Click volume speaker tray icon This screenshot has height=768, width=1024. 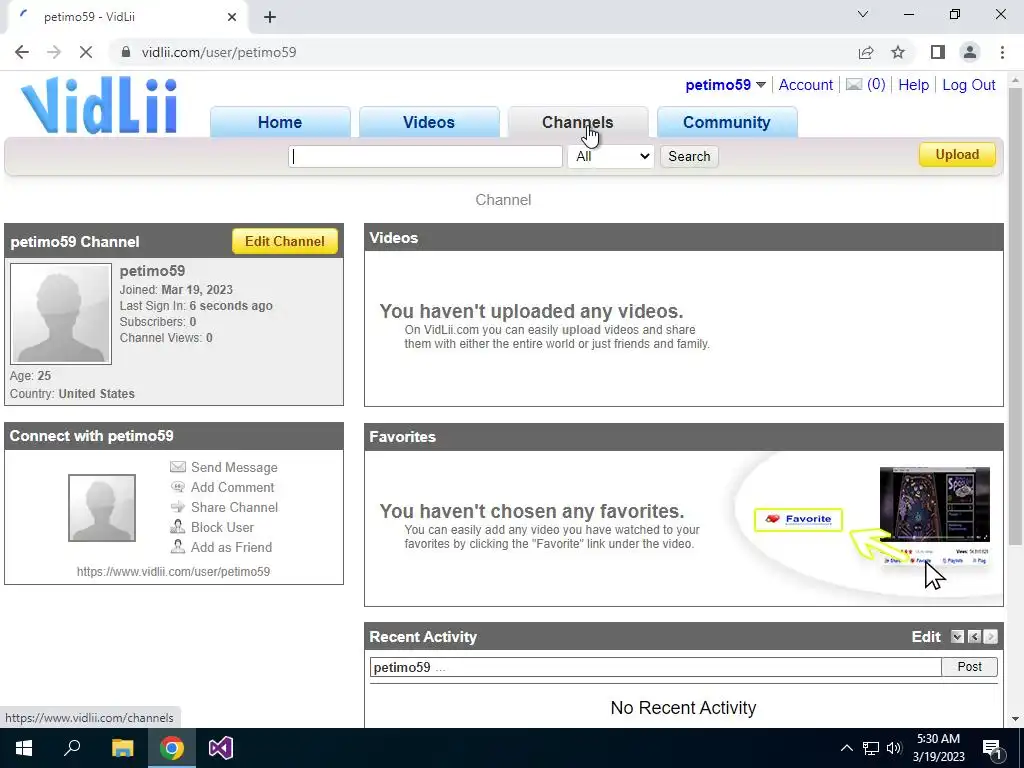click(894, 748)
